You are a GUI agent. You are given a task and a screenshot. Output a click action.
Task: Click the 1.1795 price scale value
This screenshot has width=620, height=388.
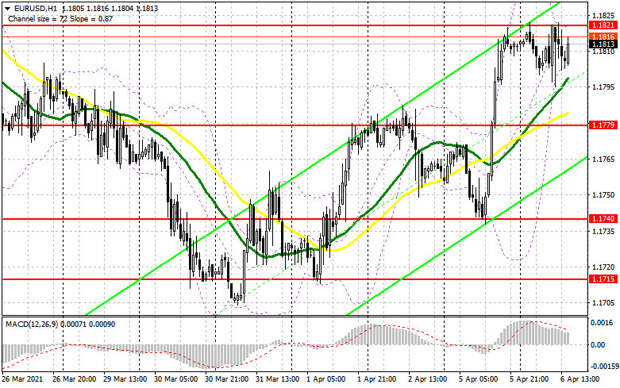coord(603,87)
